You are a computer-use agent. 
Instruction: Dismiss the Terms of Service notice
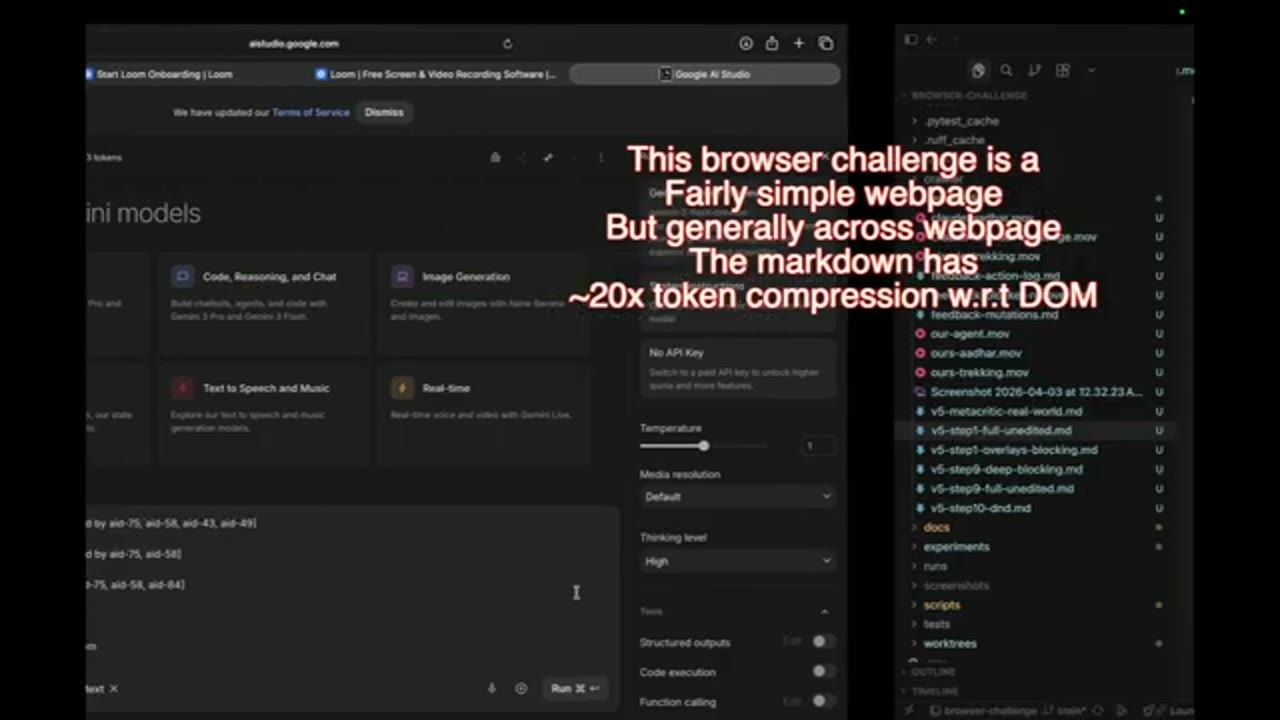[x=384, y=112]
